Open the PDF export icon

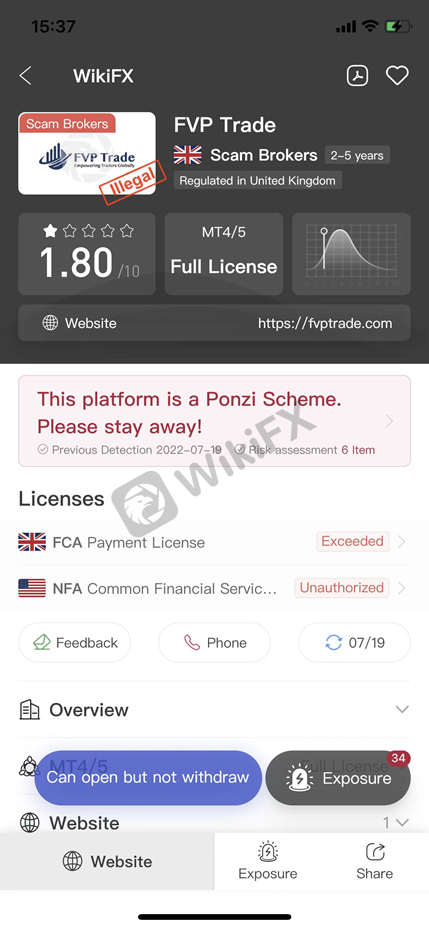point(357,76)
